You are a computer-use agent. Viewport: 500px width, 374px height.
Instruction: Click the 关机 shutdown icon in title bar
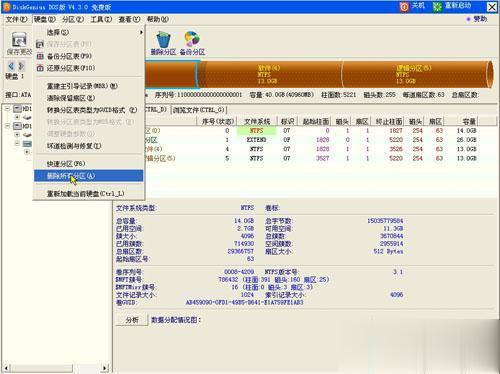click(x=404, y=6)
